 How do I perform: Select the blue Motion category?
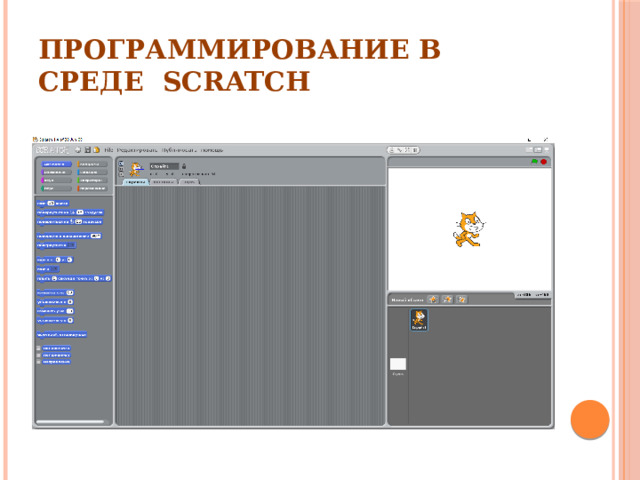(x=56, y=164)
